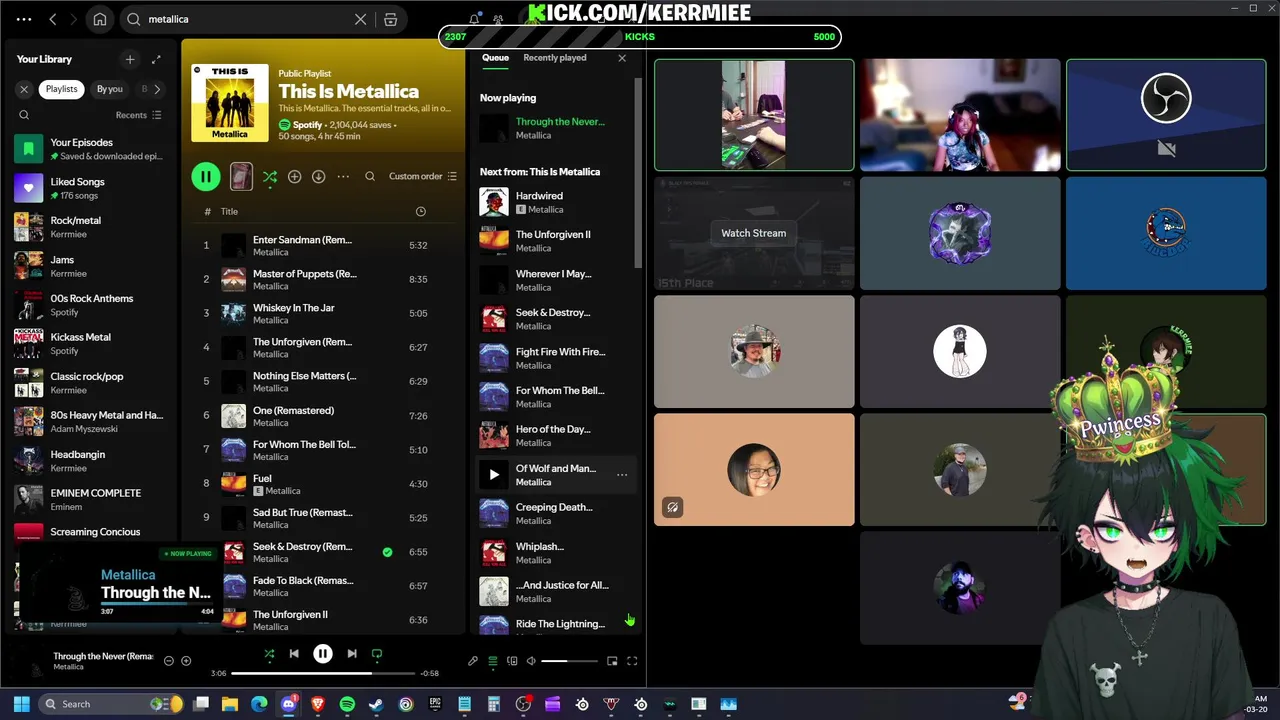This screenshot has width=1280, height=720.
Task: Select the OBS logo participant tile
Action: tap(1166, 114)
